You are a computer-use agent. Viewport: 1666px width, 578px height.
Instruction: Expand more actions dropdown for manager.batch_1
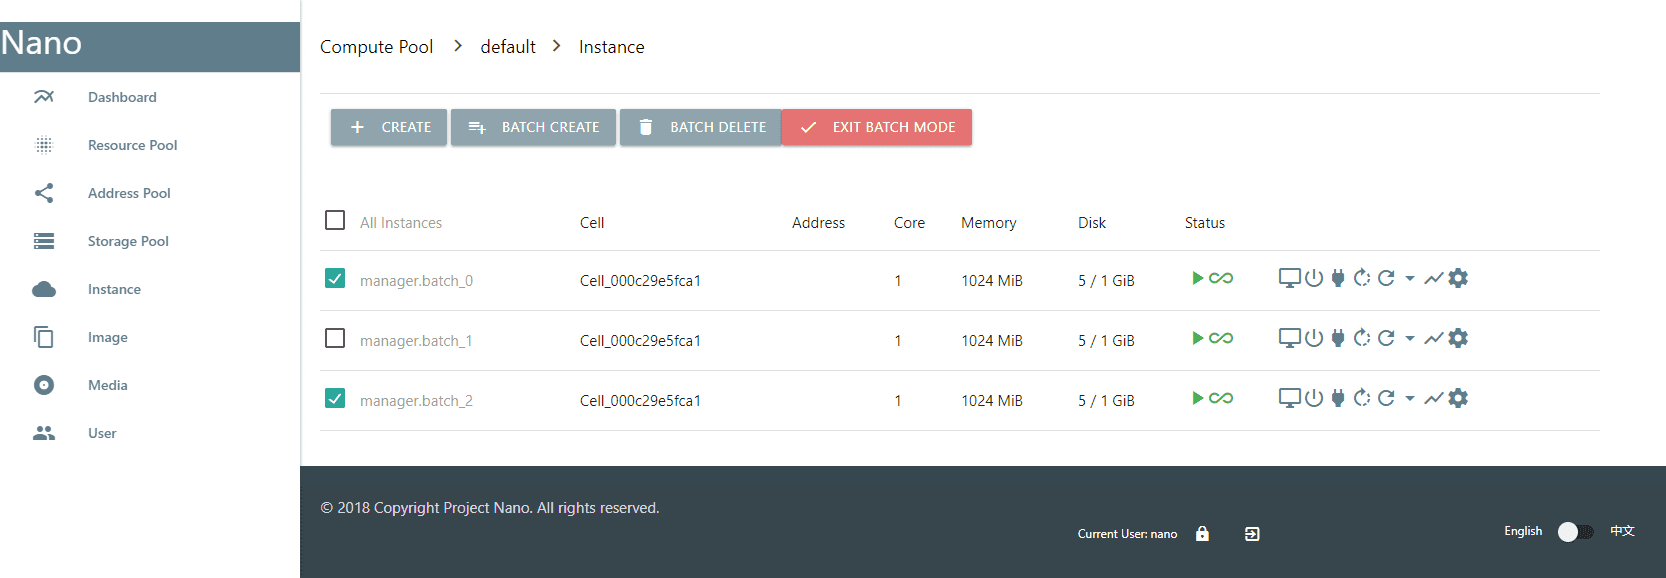tap(1410, 339)
